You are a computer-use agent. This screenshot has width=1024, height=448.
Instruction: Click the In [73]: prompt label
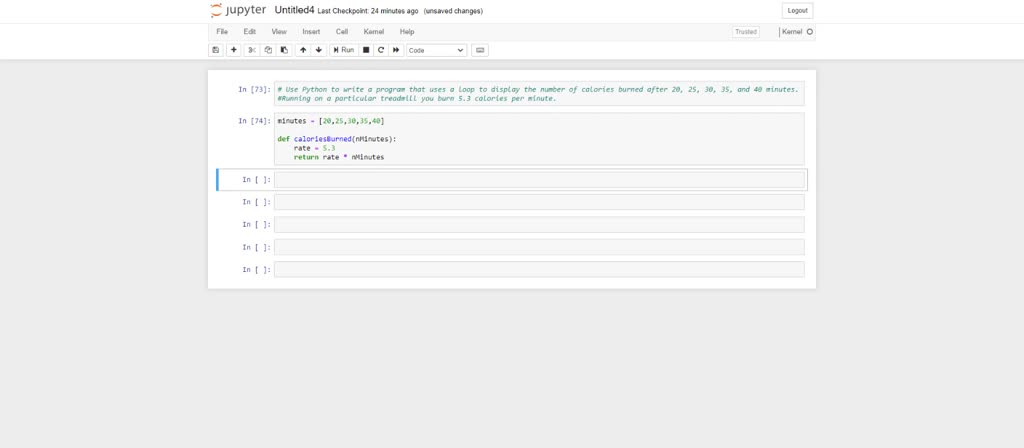click(254, 89)
